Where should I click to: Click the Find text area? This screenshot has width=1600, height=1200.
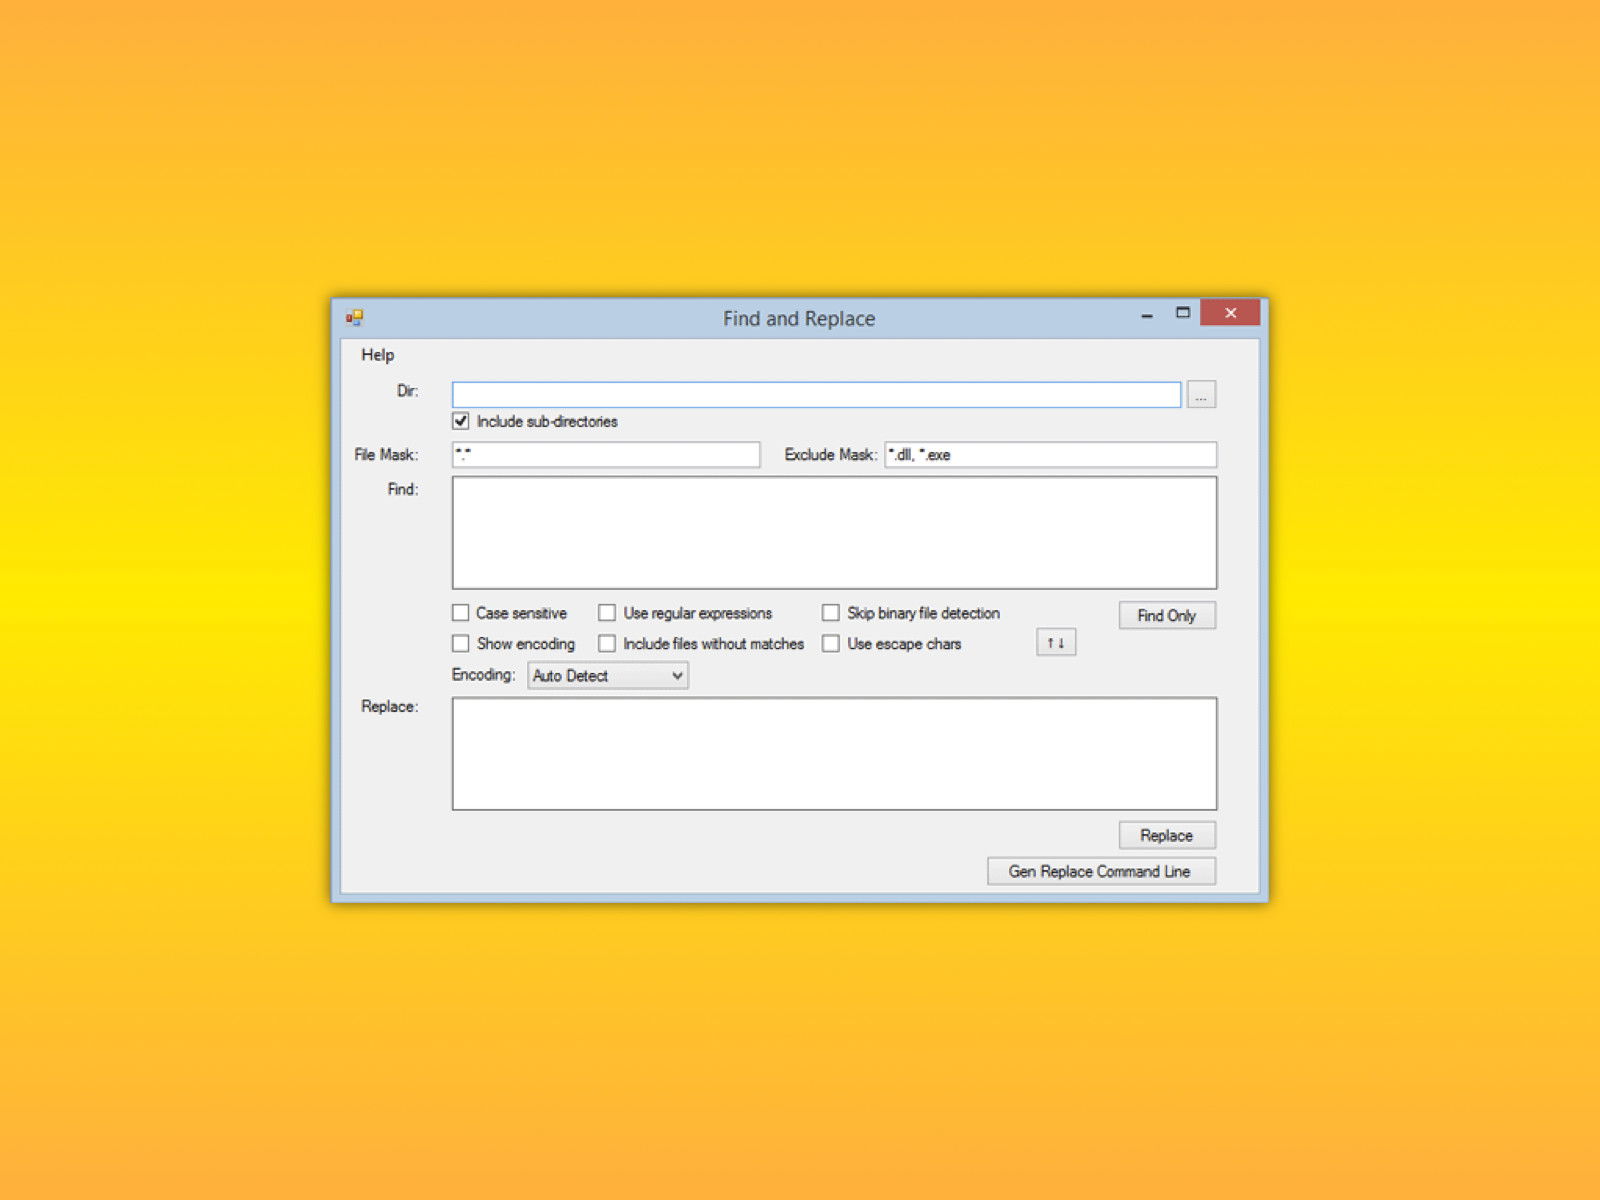(x=834, y=533)
